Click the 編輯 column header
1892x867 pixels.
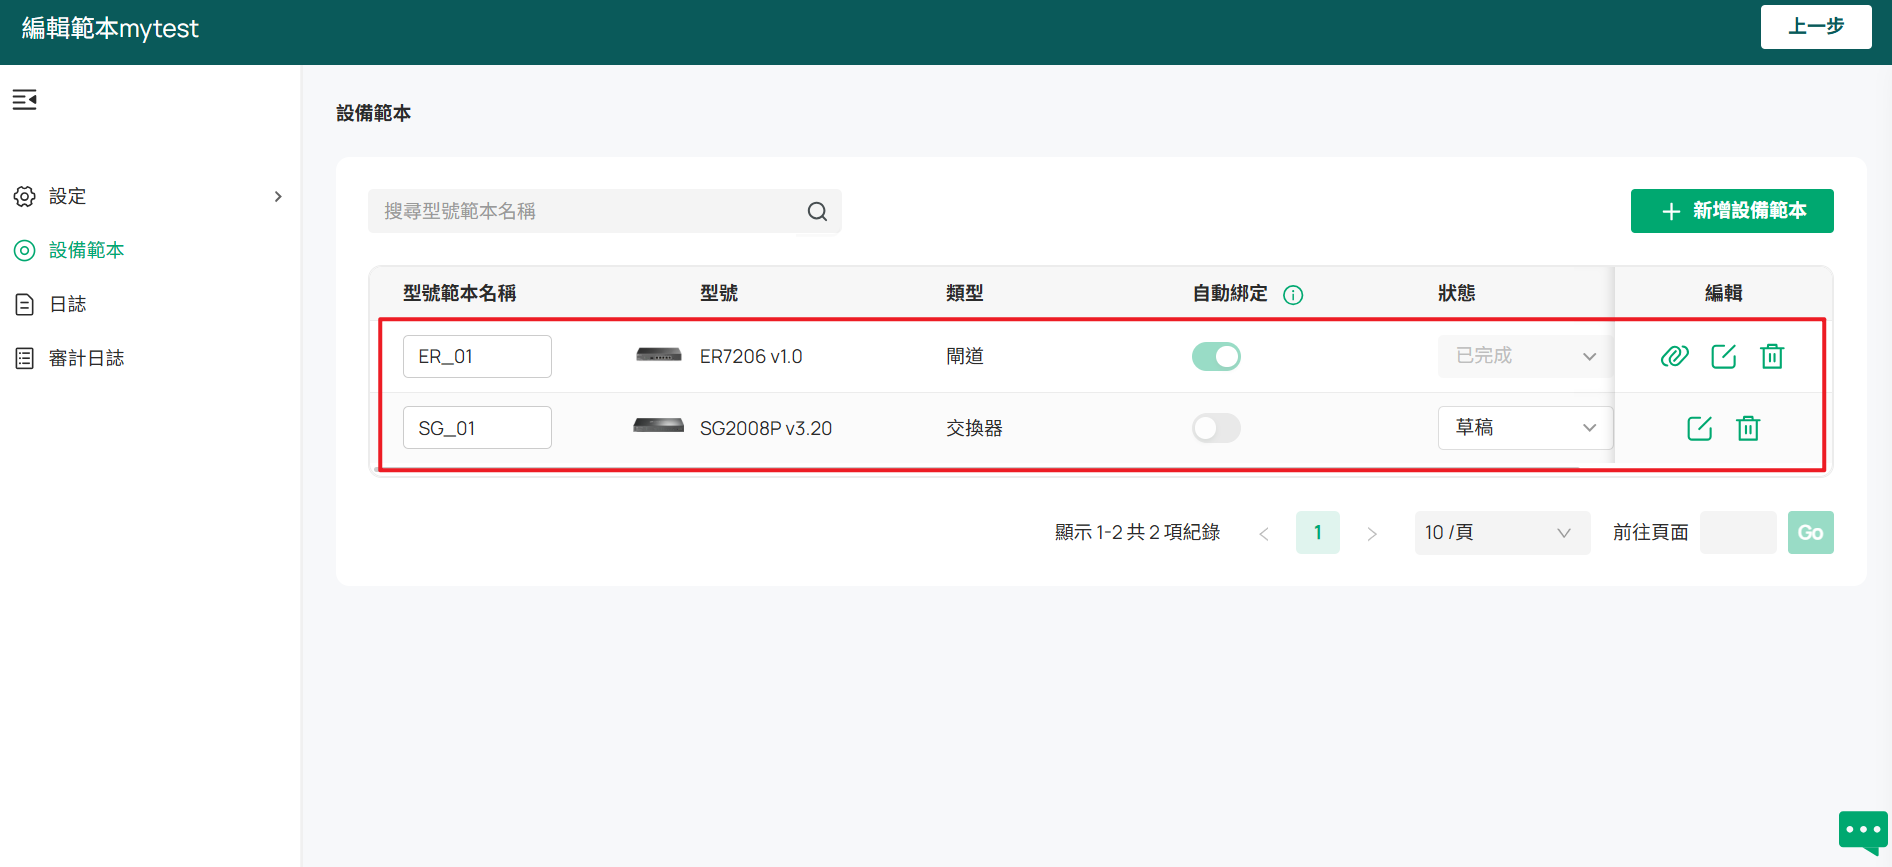click(x=1724, y=293)
